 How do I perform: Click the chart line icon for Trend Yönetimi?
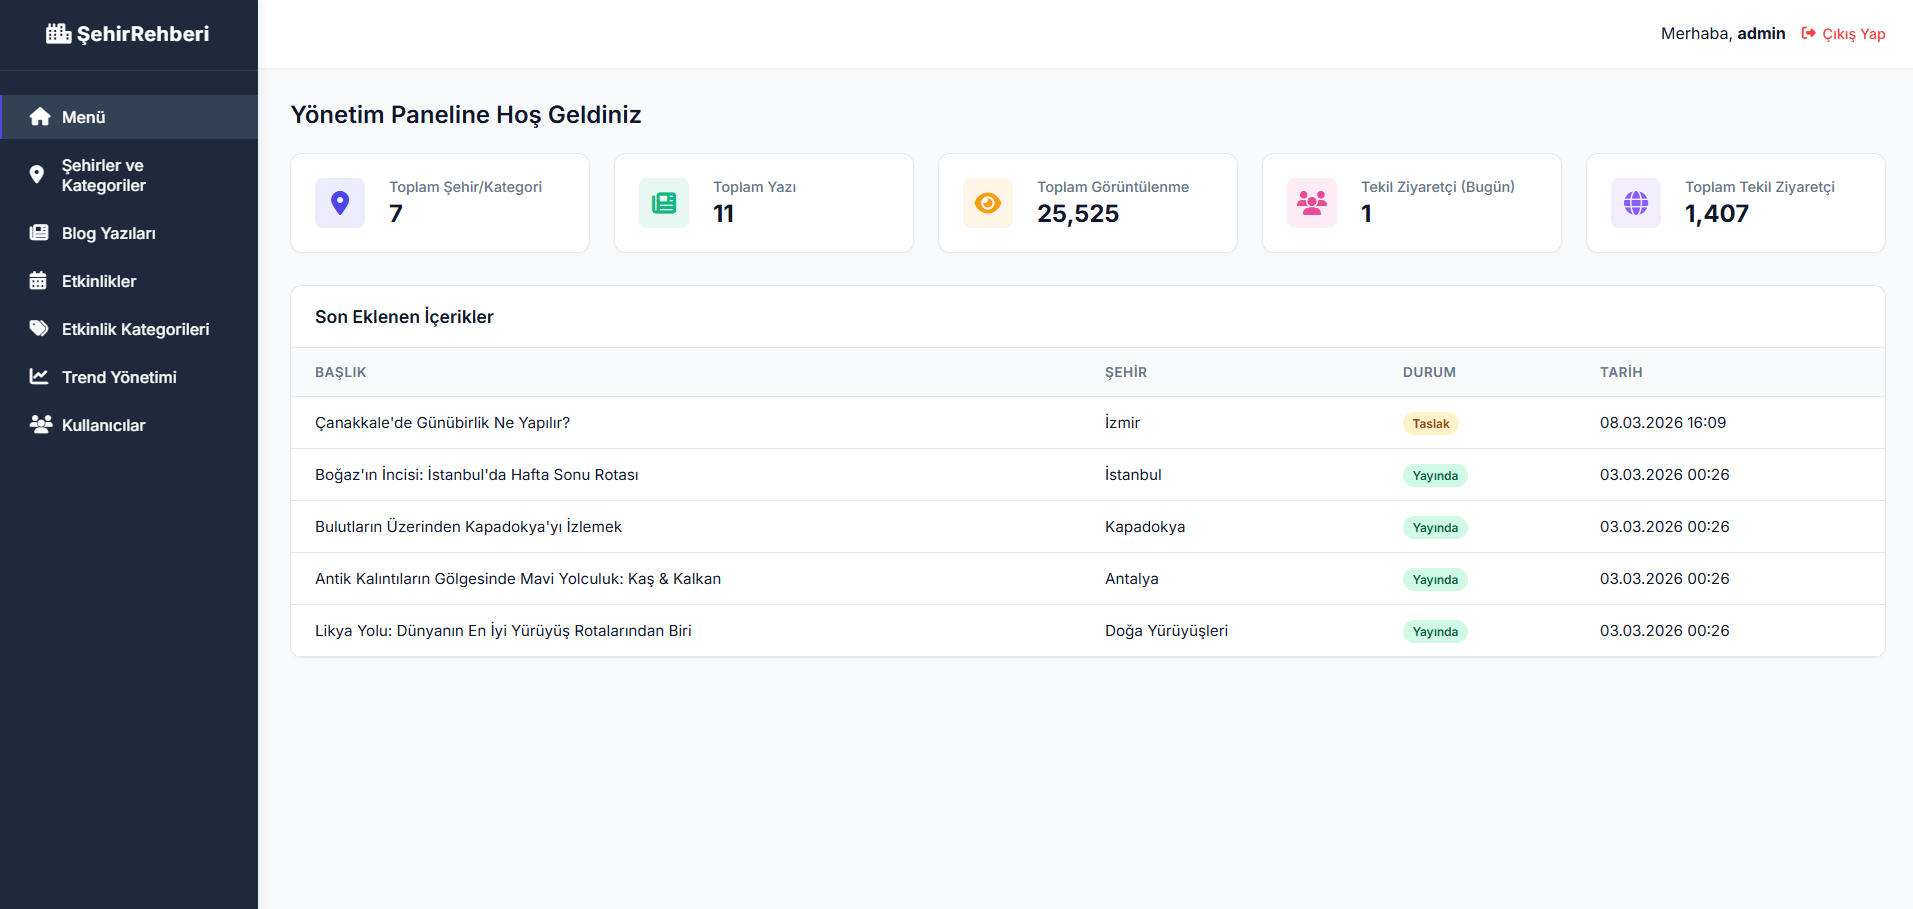[39, 377]
